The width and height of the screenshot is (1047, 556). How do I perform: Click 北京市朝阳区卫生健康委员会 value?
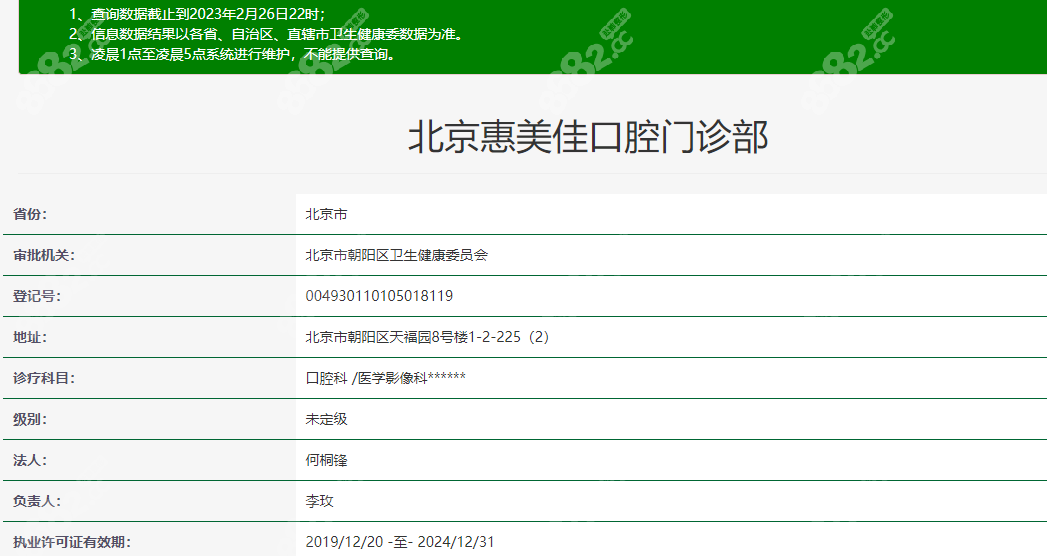point(397,255)
